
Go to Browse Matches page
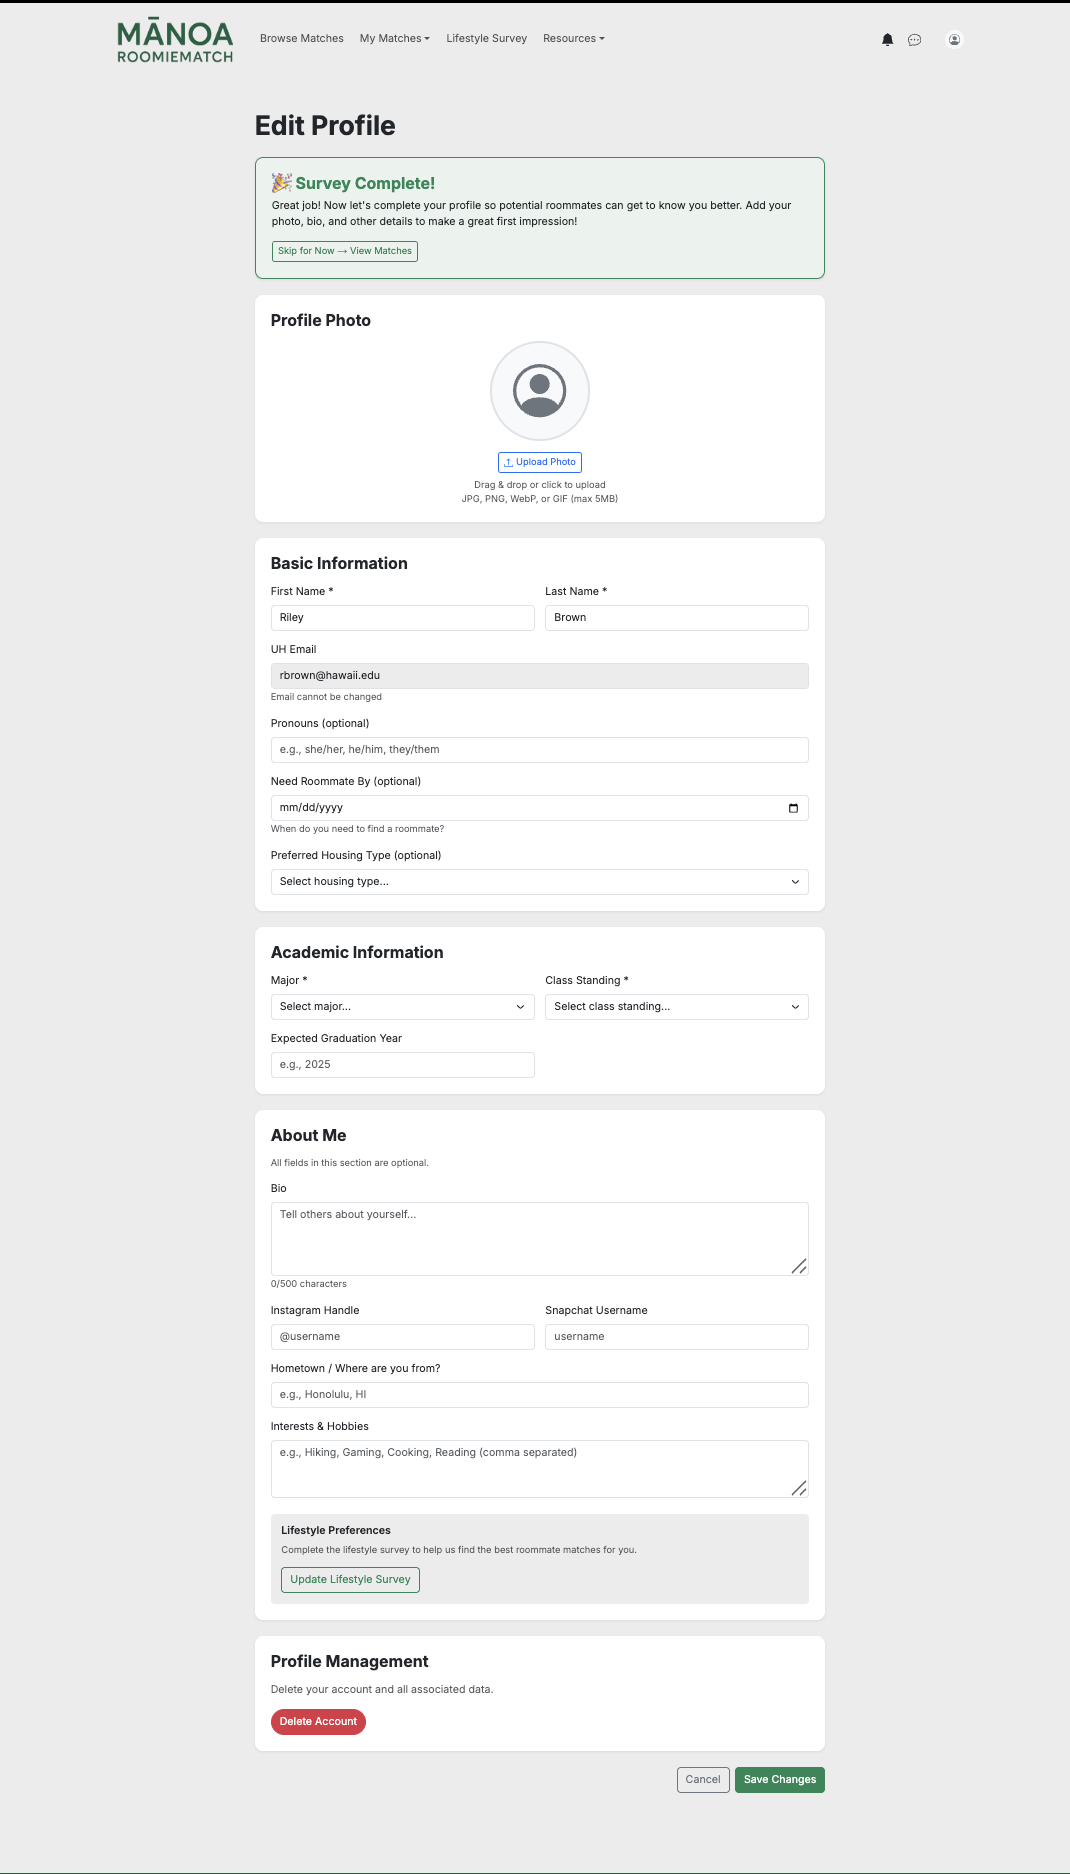(301, 39)
